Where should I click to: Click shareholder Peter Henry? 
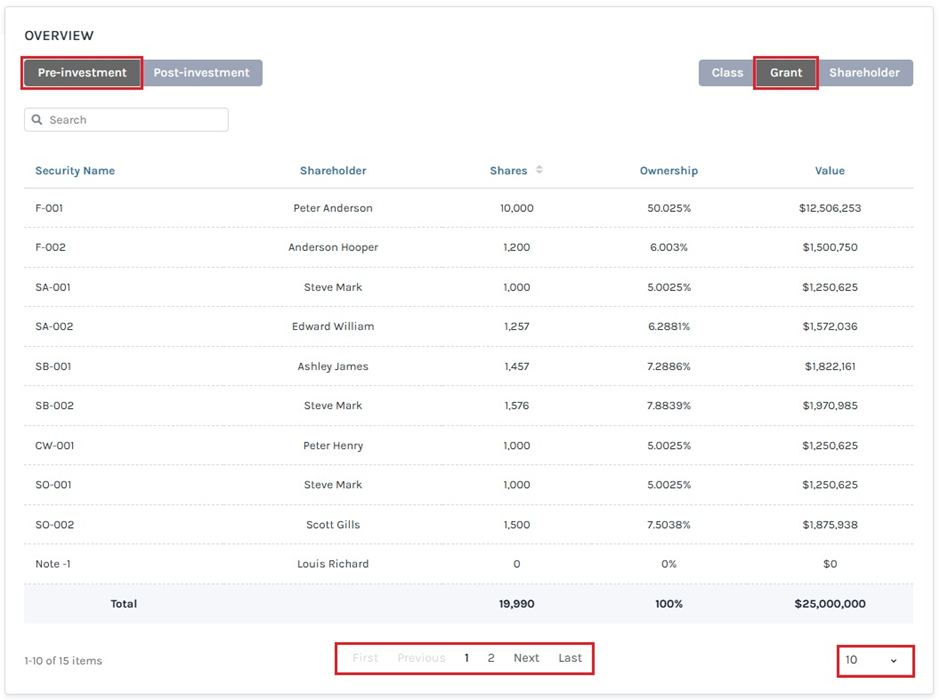click(333, 445)
